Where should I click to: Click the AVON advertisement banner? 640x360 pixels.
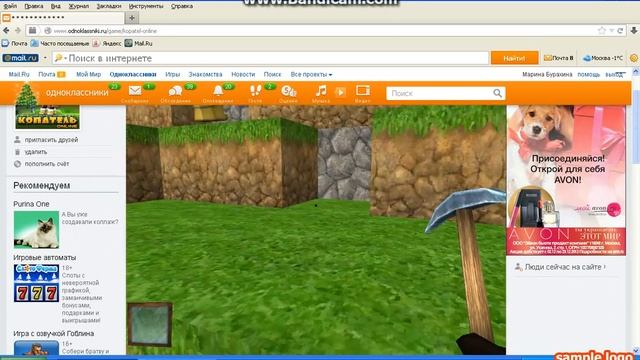click(x=566, y=180)
